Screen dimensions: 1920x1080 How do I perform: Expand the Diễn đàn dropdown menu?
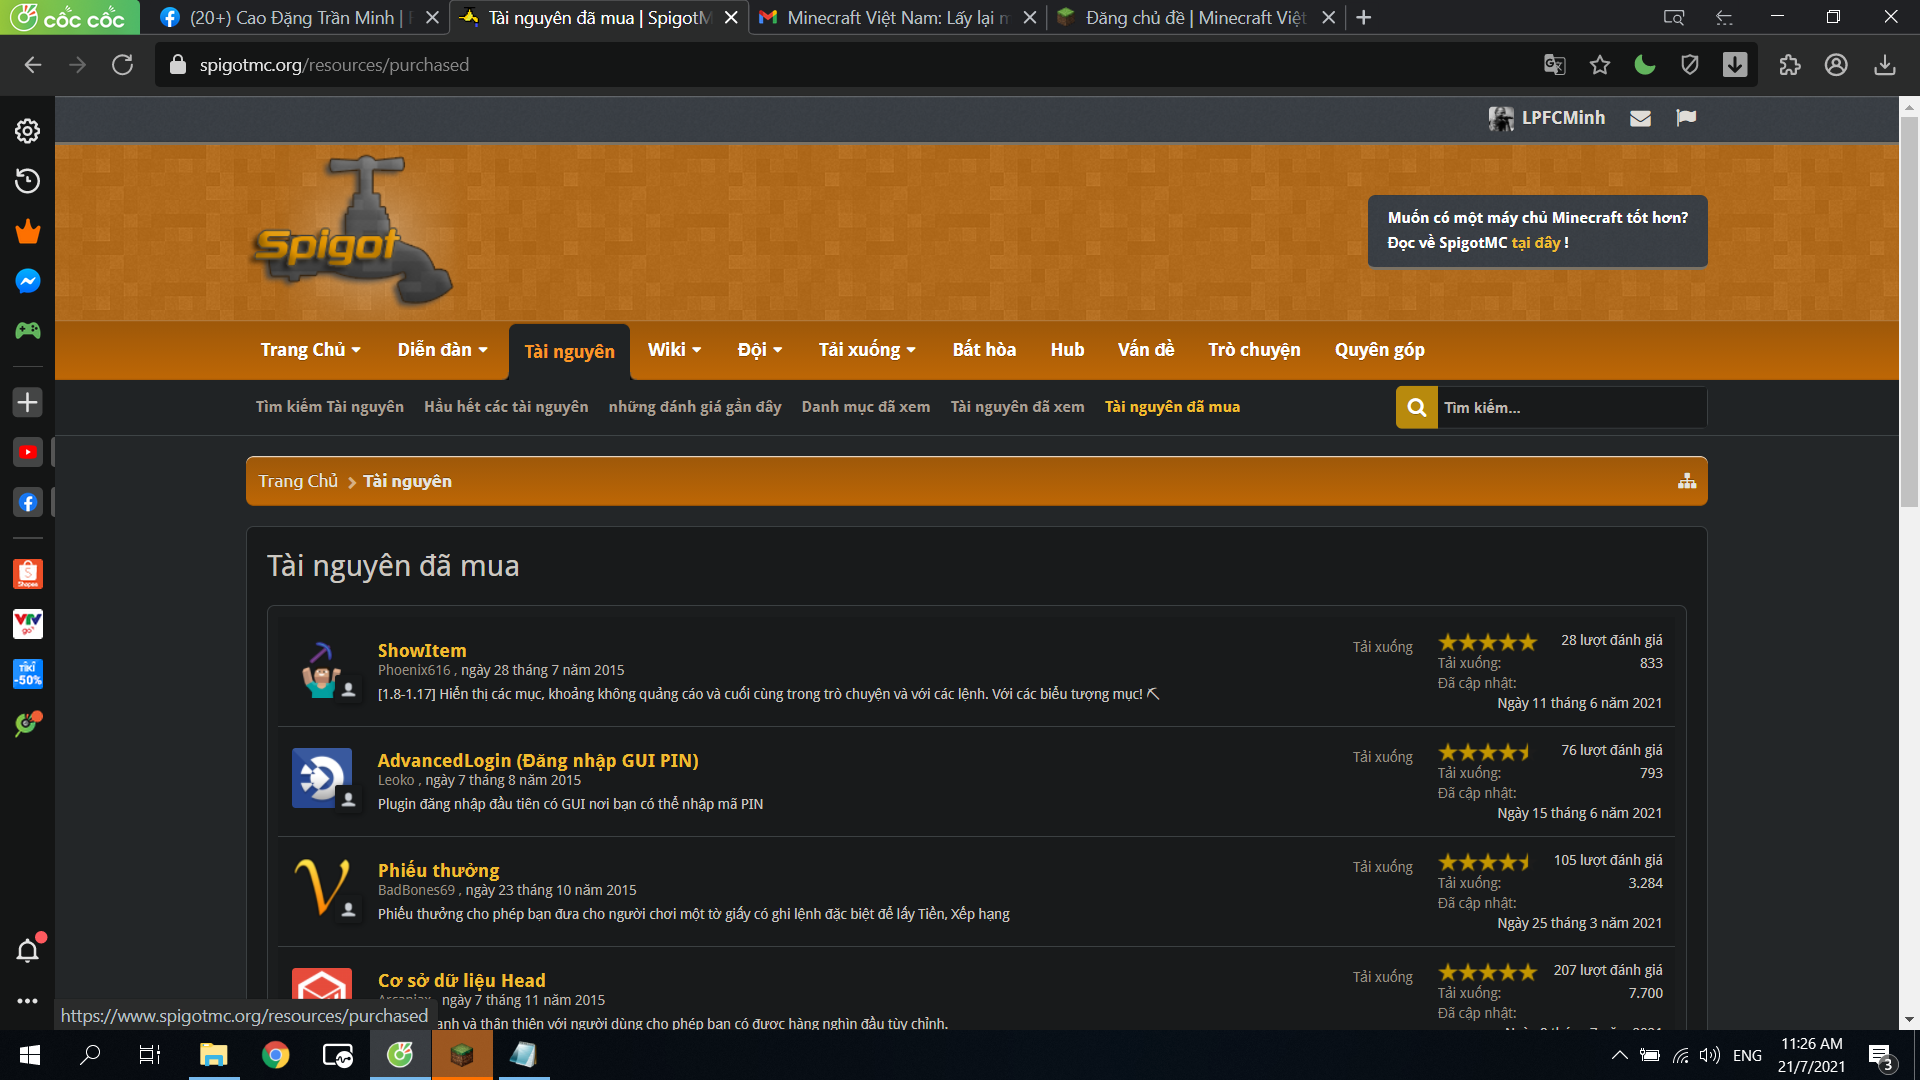coord(442,350)
